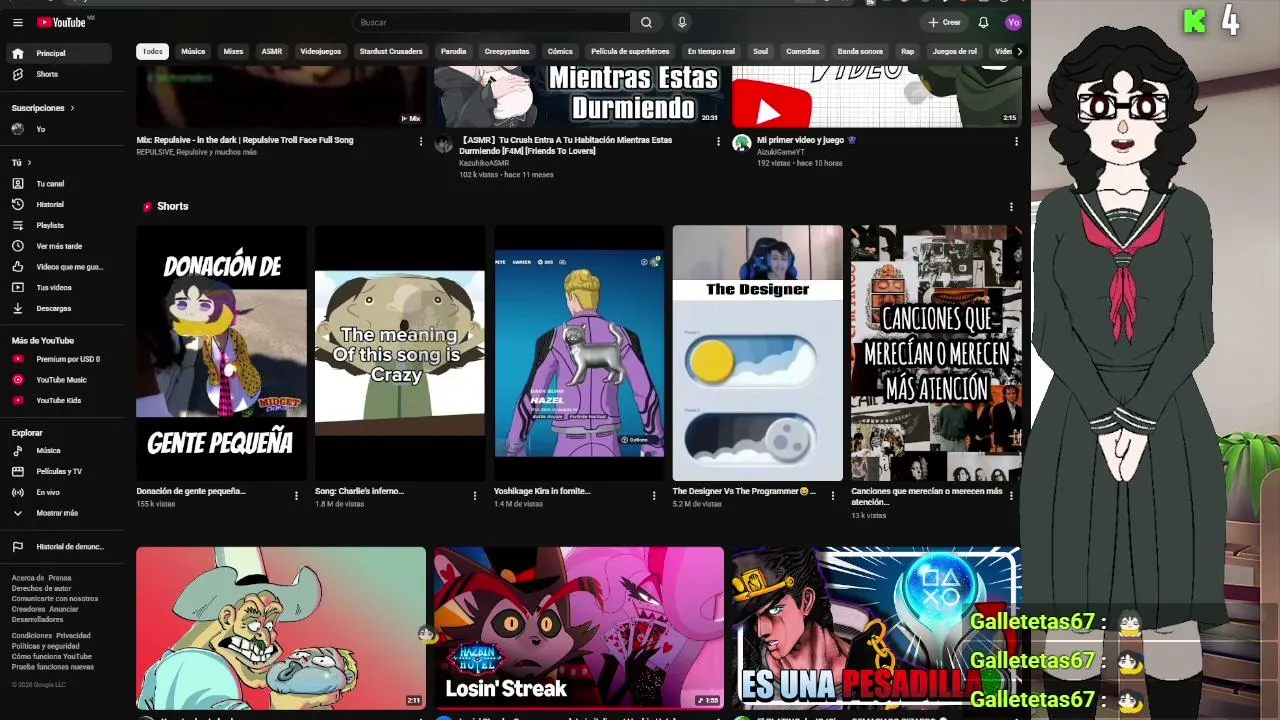Open the Privacidad footer link

click(x=73, y=635)
